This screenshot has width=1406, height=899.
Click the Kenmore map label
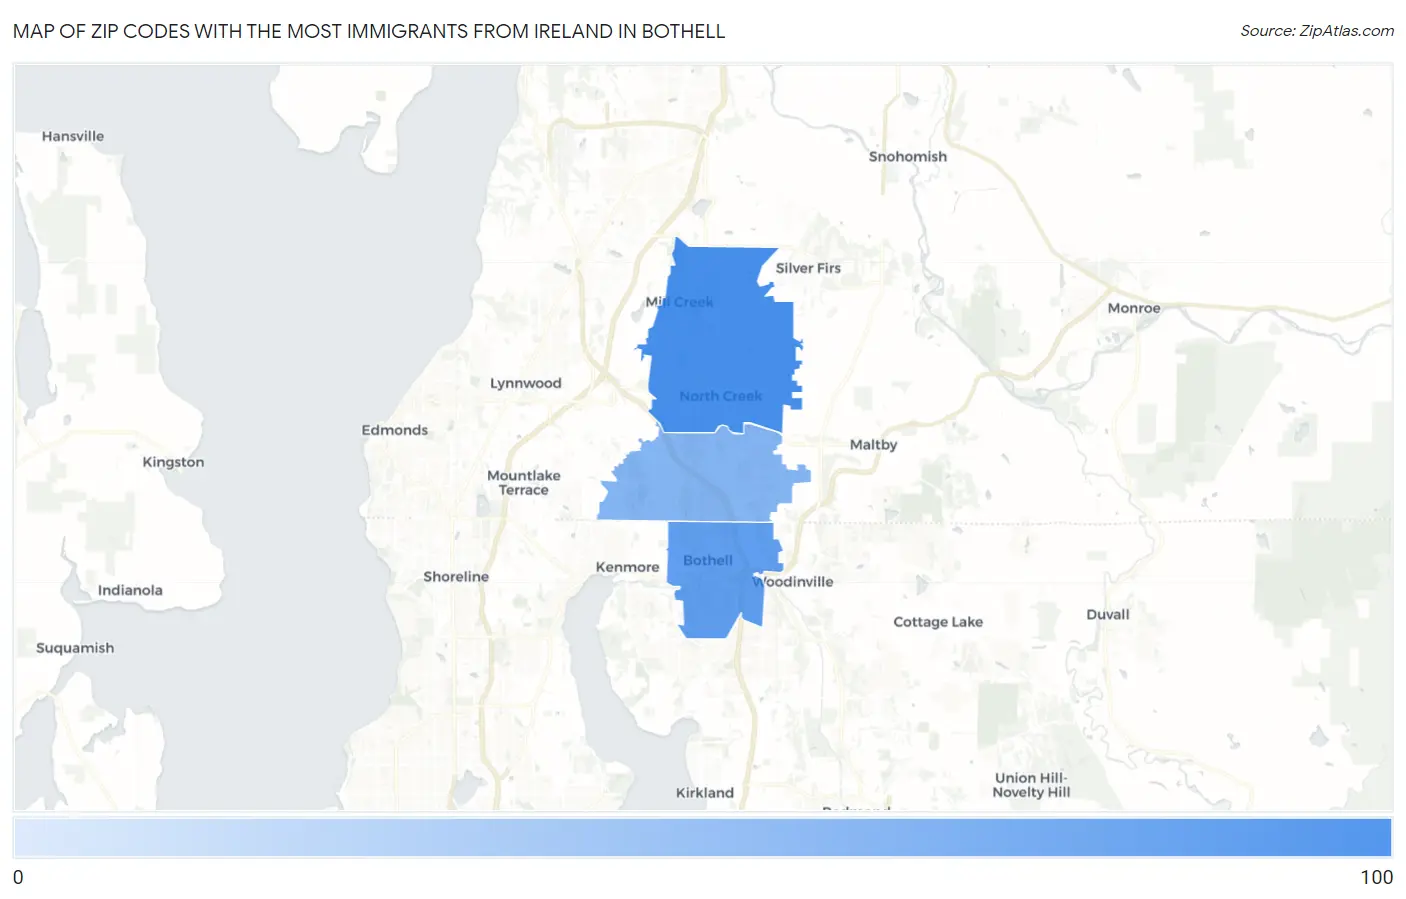coord(627,567)
